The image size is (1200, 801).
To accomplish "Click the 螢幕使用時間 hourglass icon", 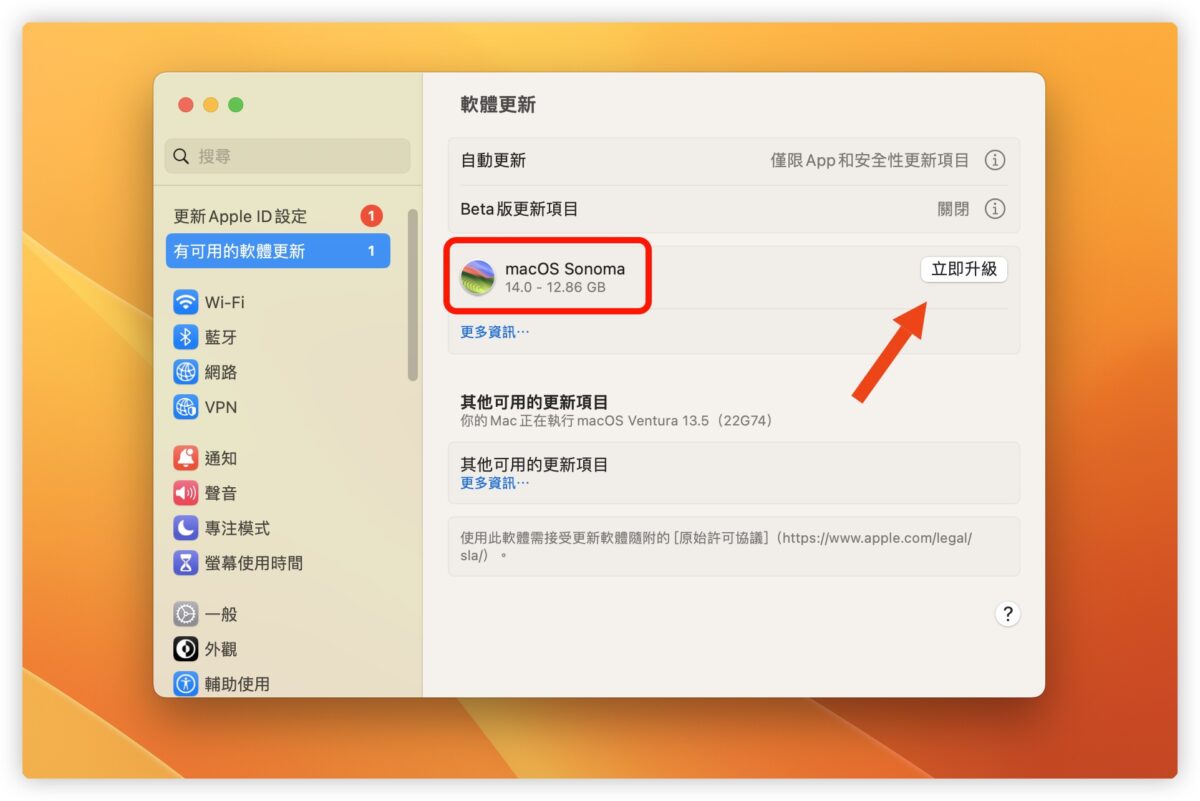I will [x=185, y=563].
